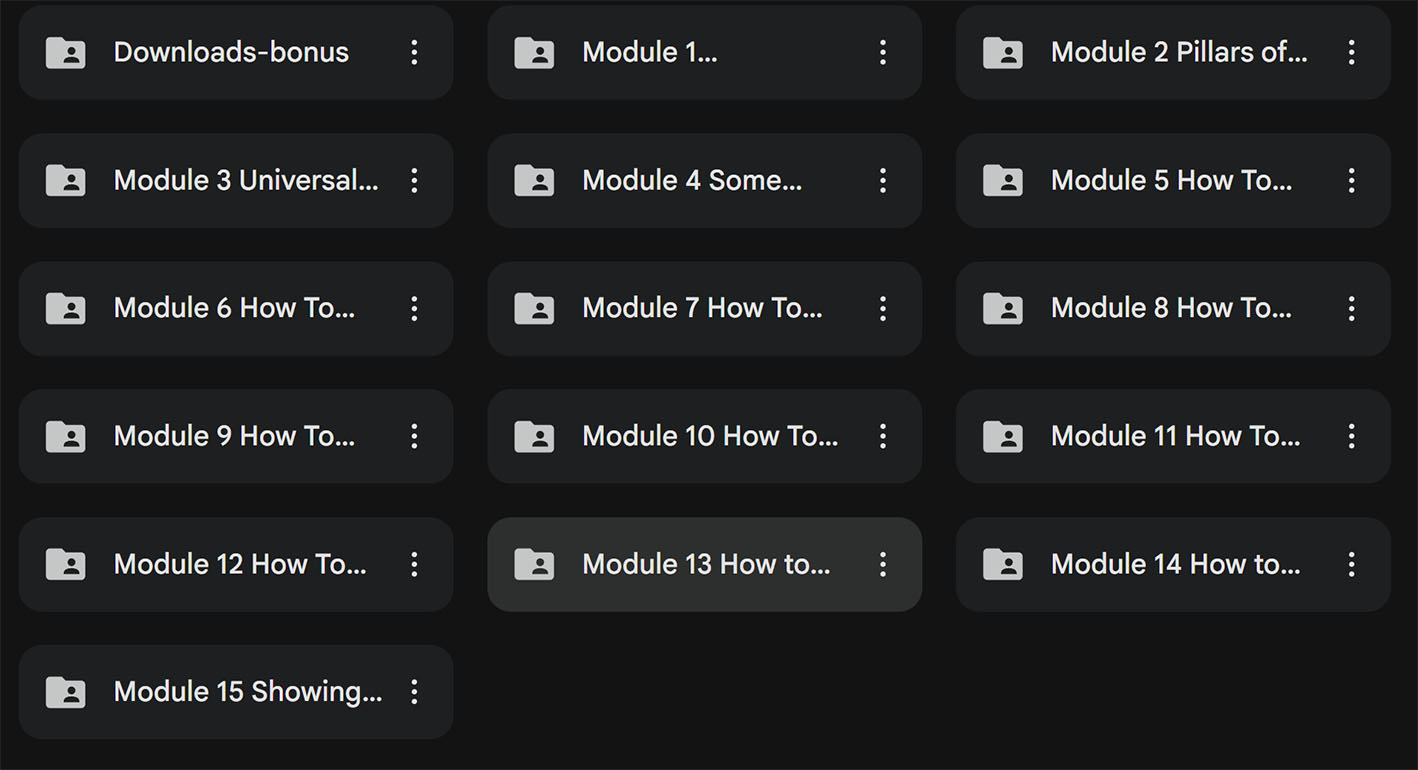Image resolution: width=1418 pixels, height=770 pixels.
Task: Select the Module 8 How To folder
Action: 1171,309
